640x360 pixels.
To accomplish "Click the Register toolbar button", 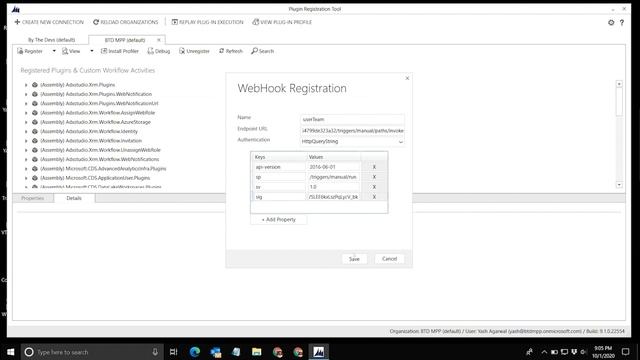I will coord(30,51).
